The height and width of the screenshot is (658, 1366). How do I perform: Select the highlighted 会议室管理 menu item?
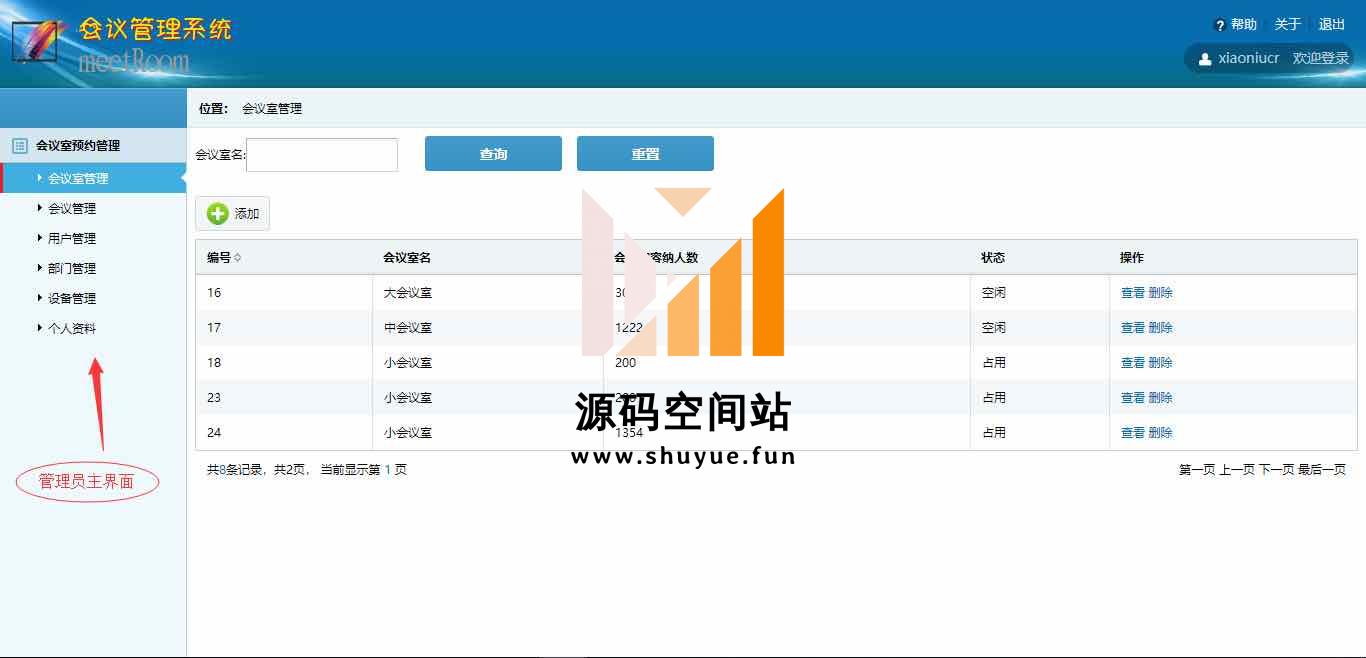tap(78, 179)
